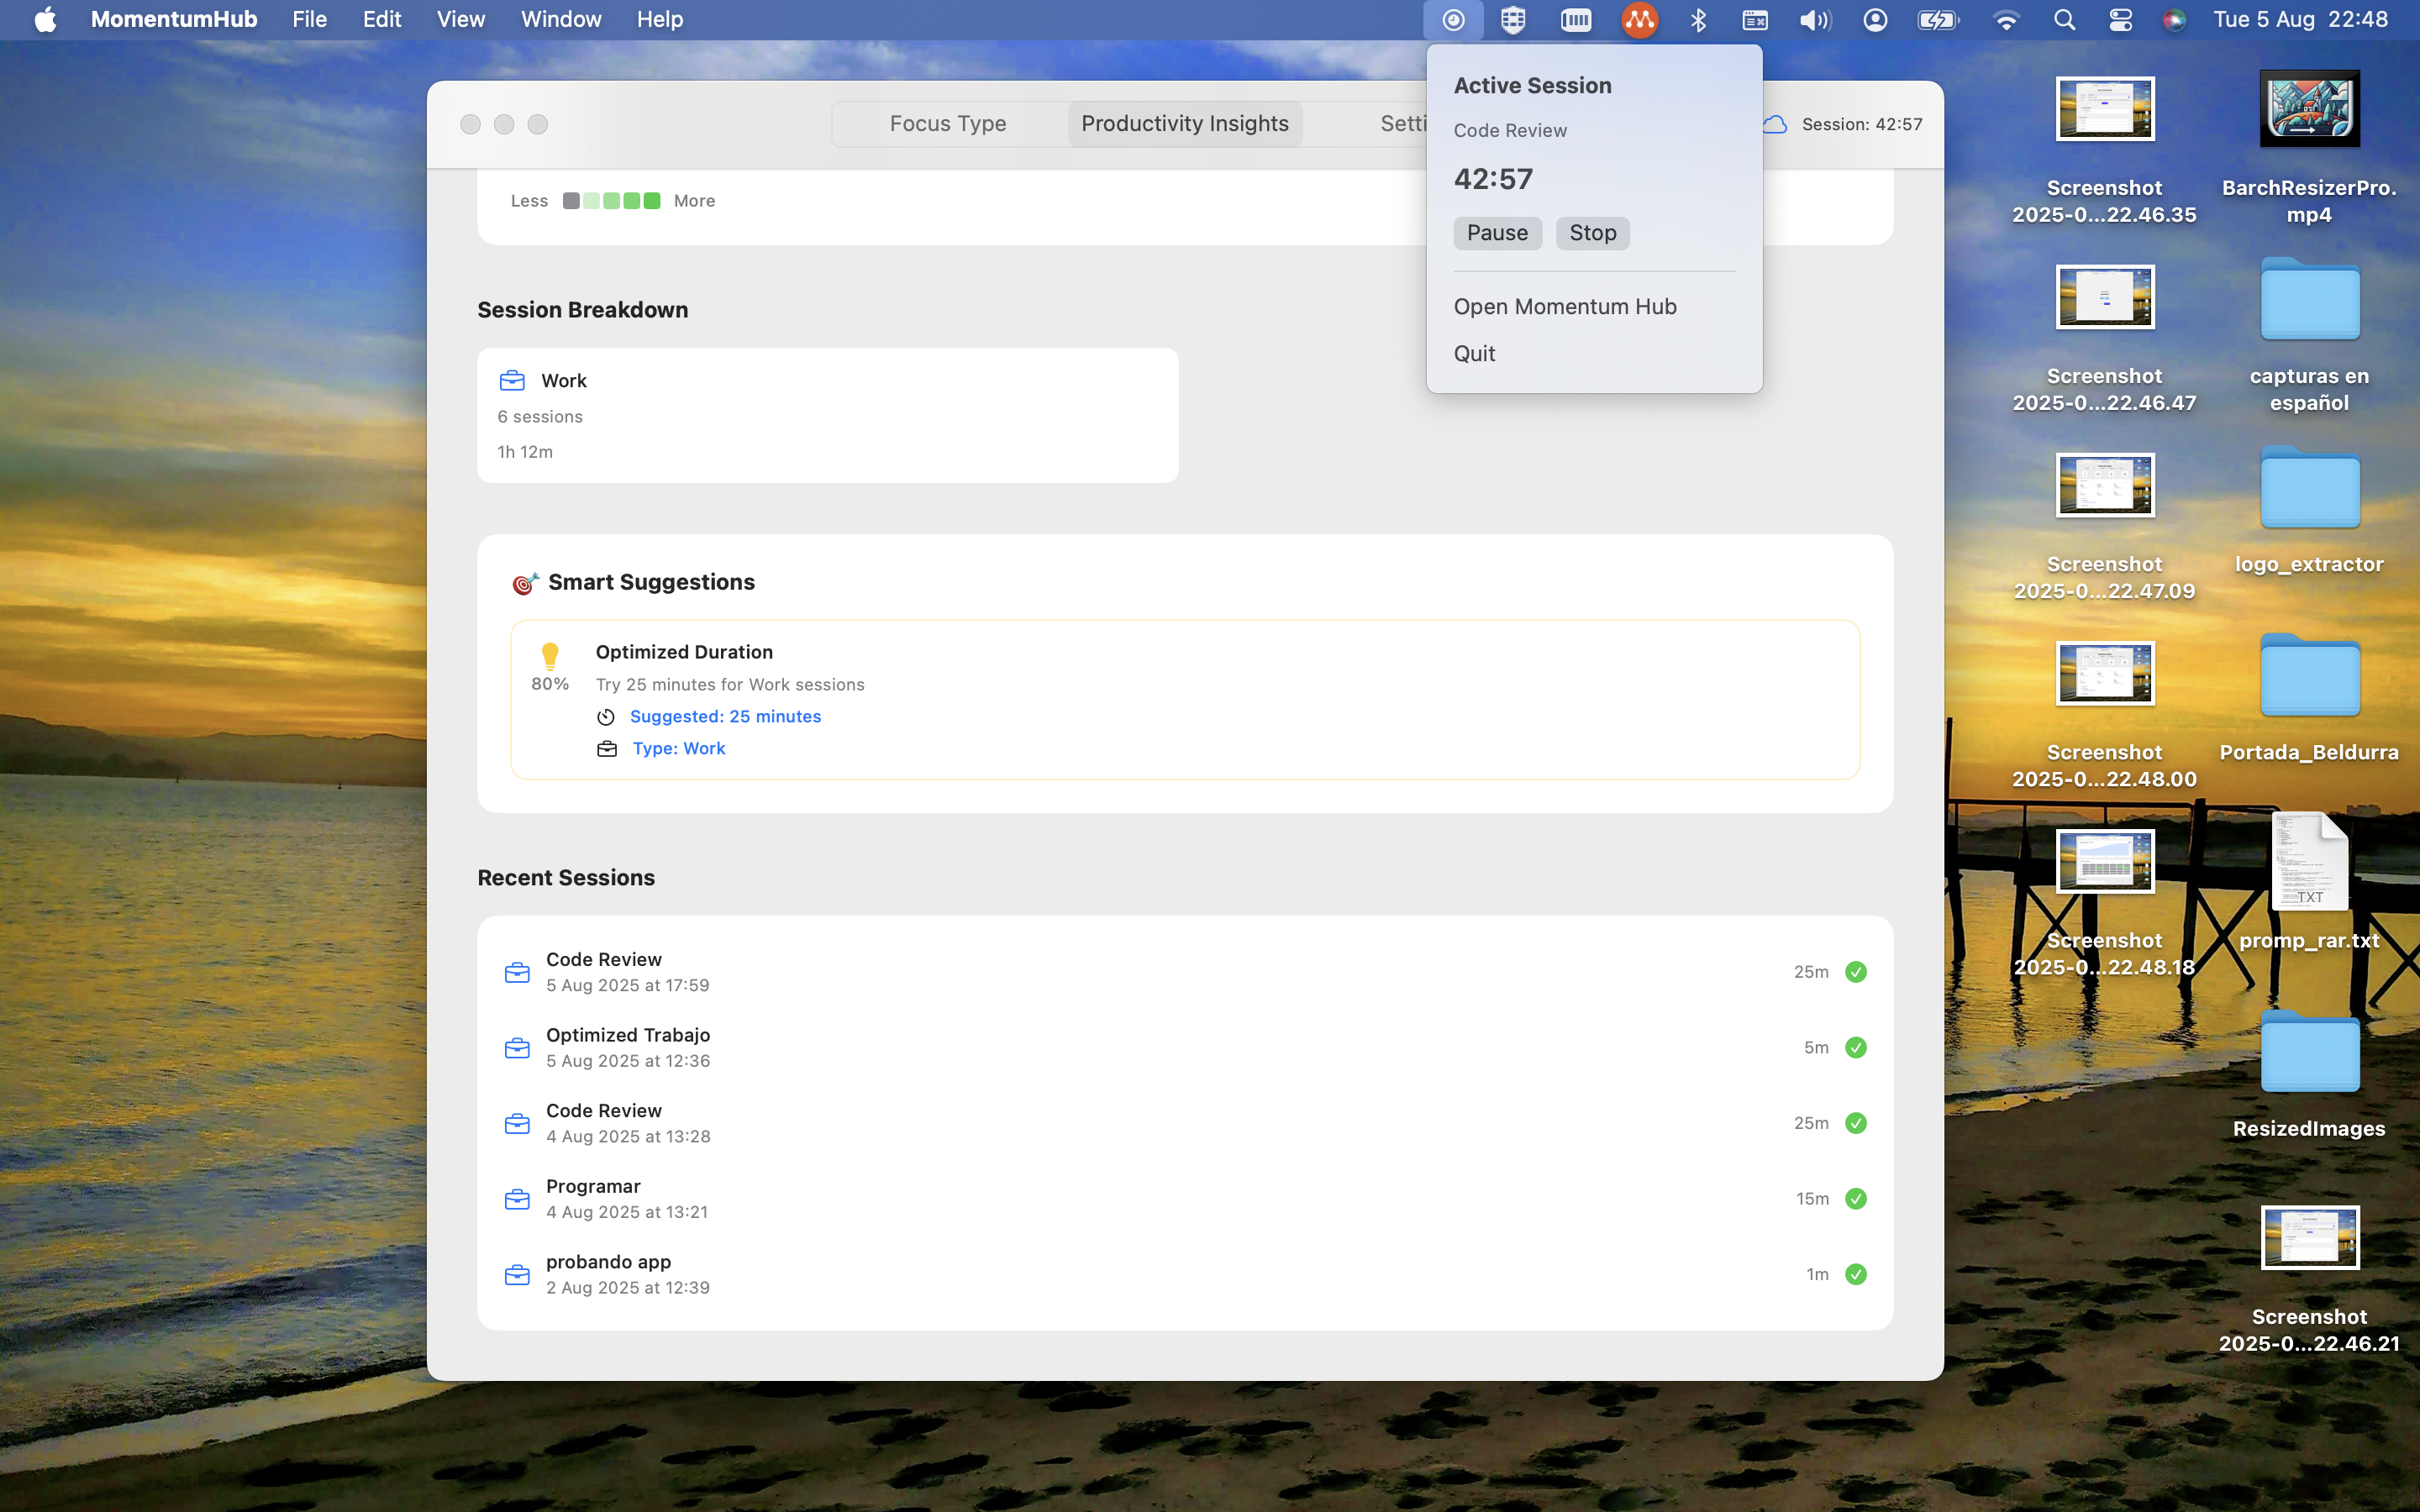Select the Optimized Duration suggestion card
The width and height of the screenshot is (2420, 1512).
1185,699
